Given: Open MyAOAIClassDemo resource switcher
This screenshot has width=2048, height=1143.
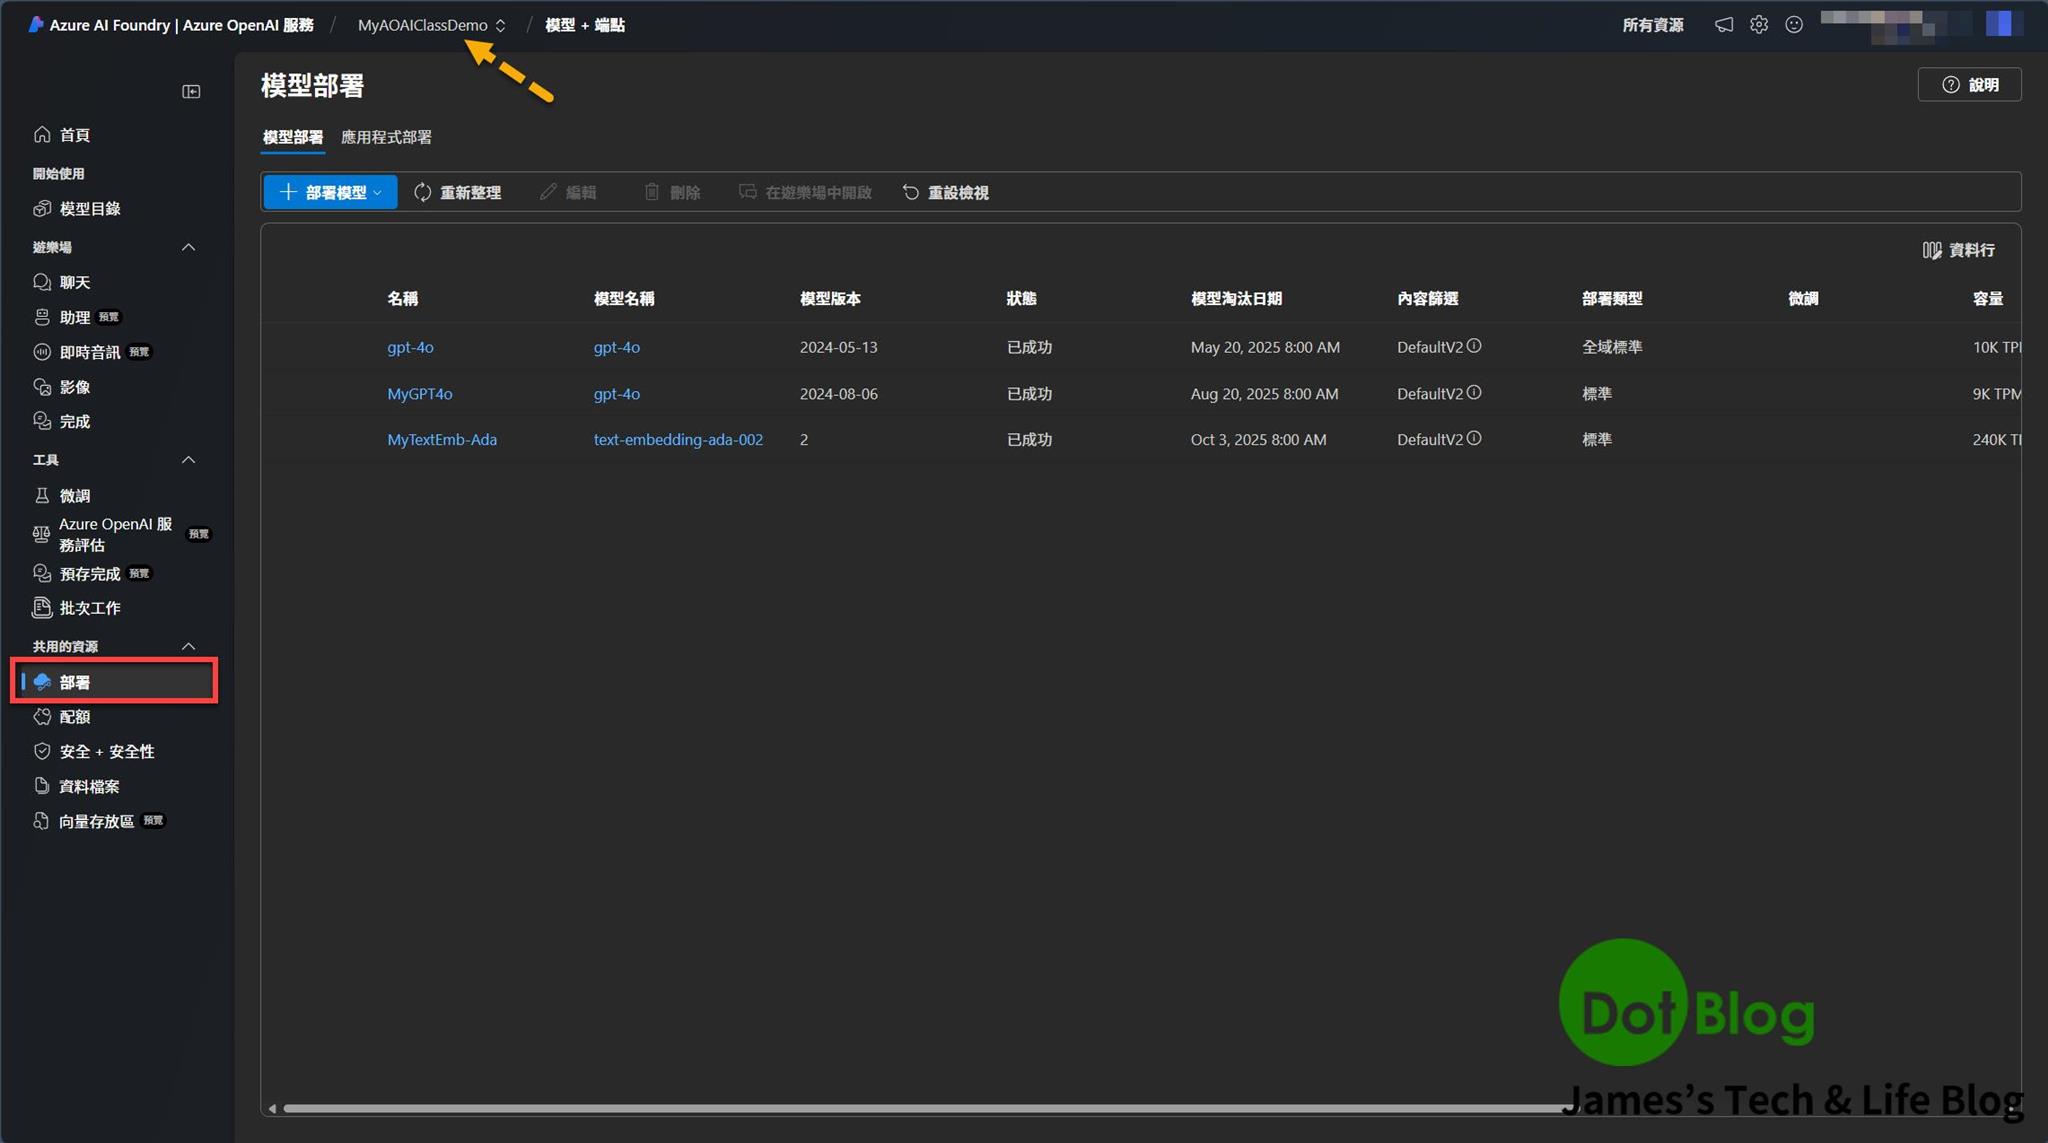Looking at the screenshot, I should [432, 25].
